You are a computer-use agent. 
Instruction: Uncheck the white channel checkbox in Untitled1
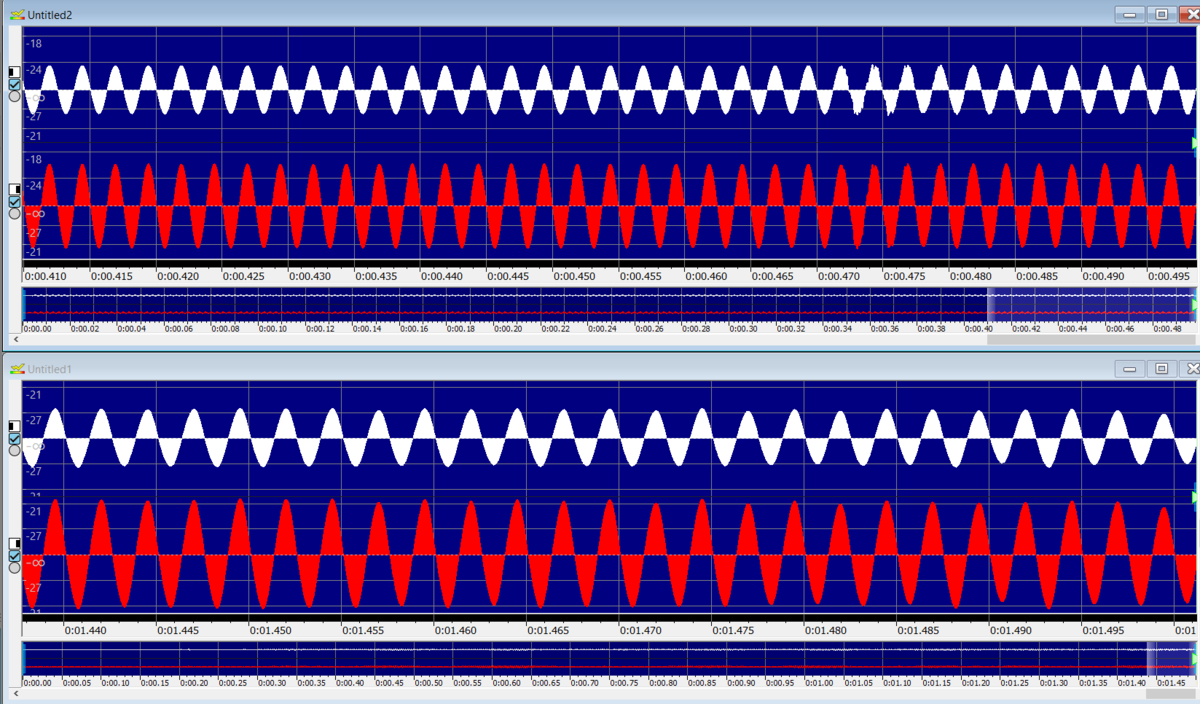tap(14, 438)
